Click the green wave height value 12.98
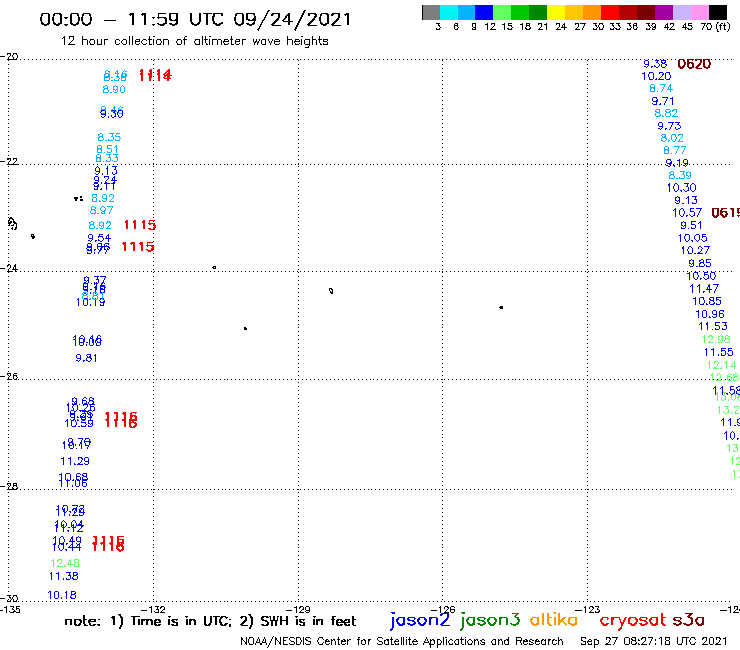Viewport: 740px width, 650px height. (x=716, y=339)
